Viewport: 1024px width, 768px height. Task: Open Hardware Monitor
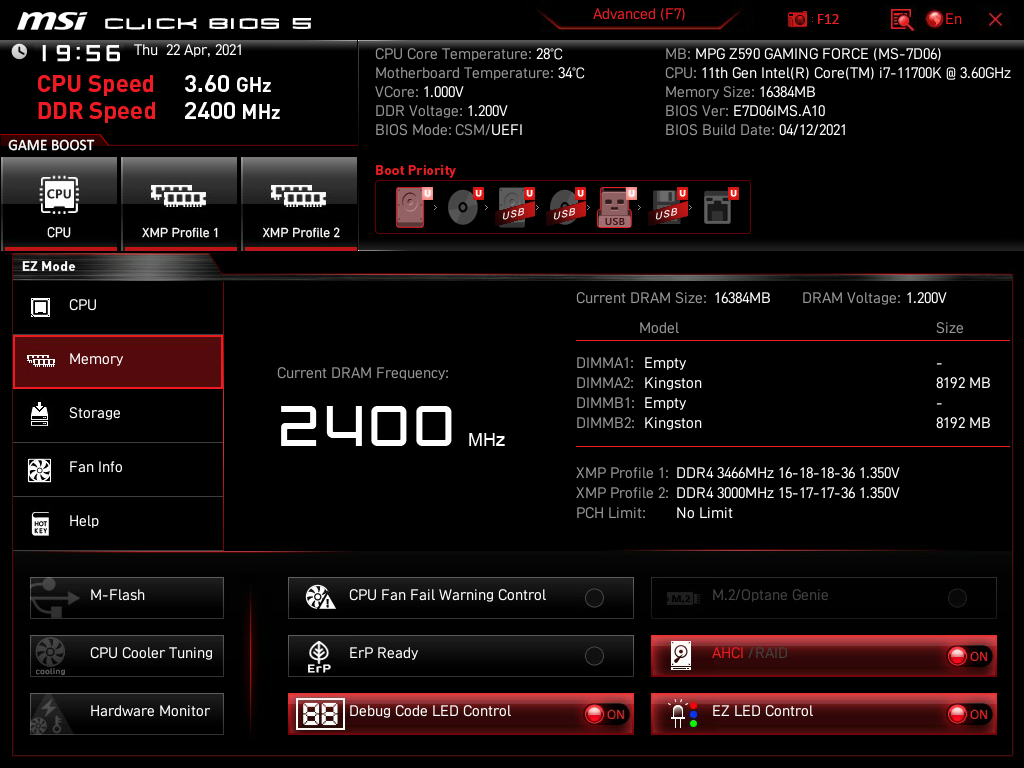click(x=127, y=714)
